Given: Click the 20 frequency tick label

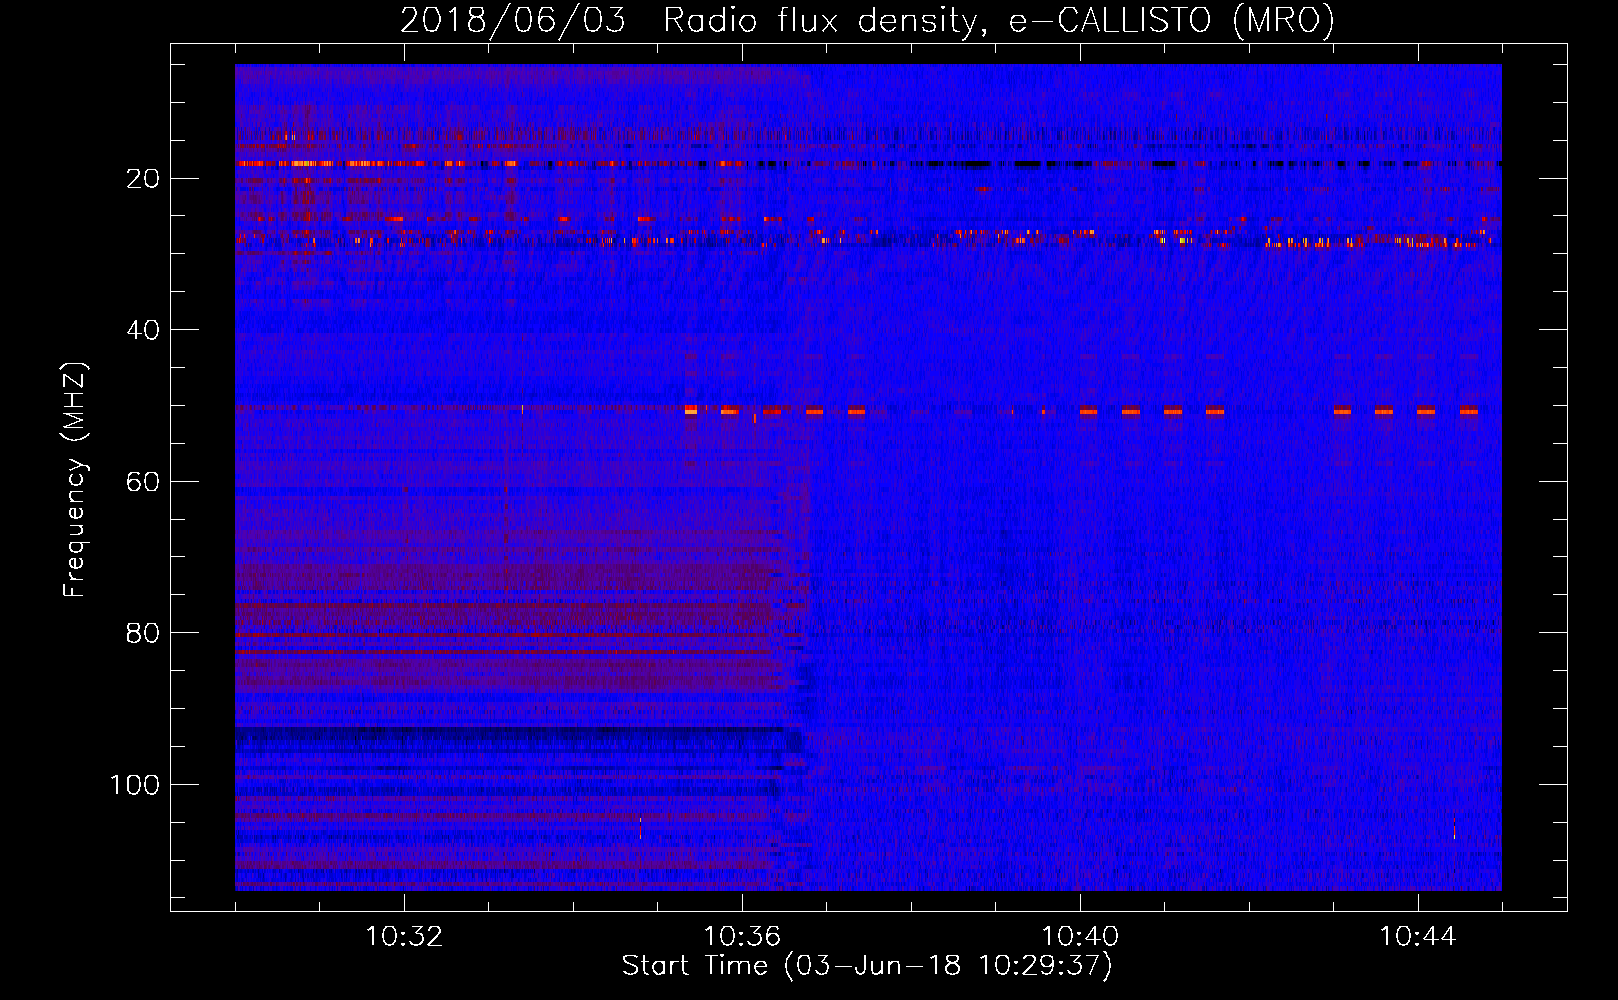Looking at the screenshot, I should tap(144, 179).
